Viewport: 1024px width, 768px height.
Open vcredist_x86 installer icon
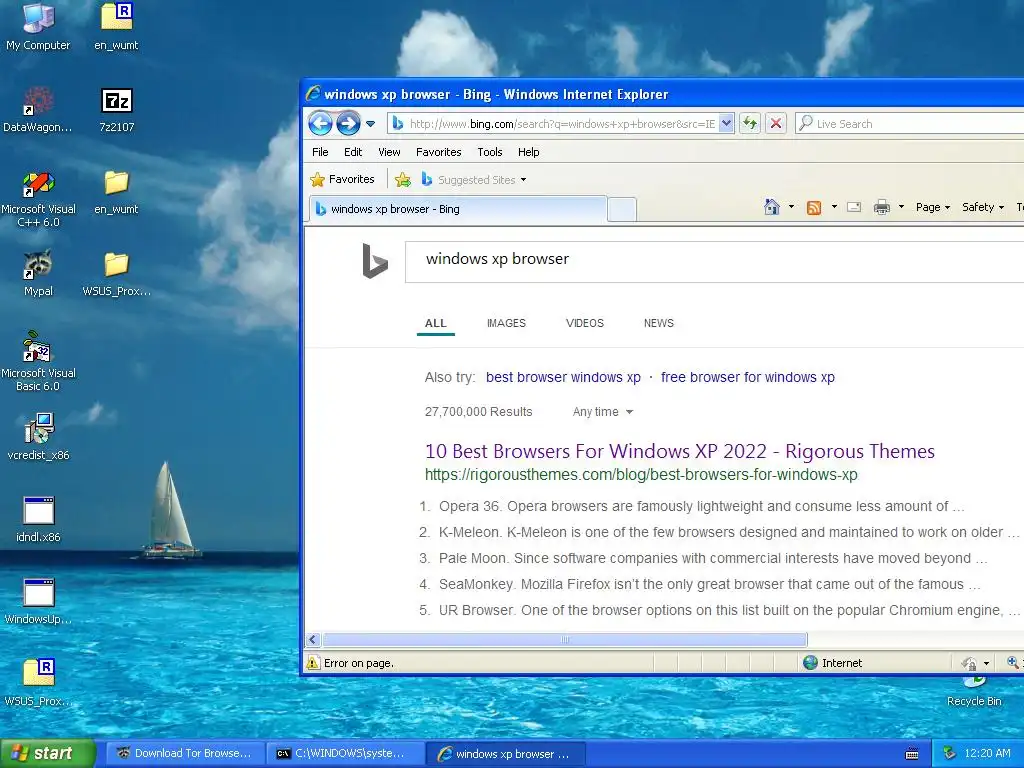click(38, 436)
